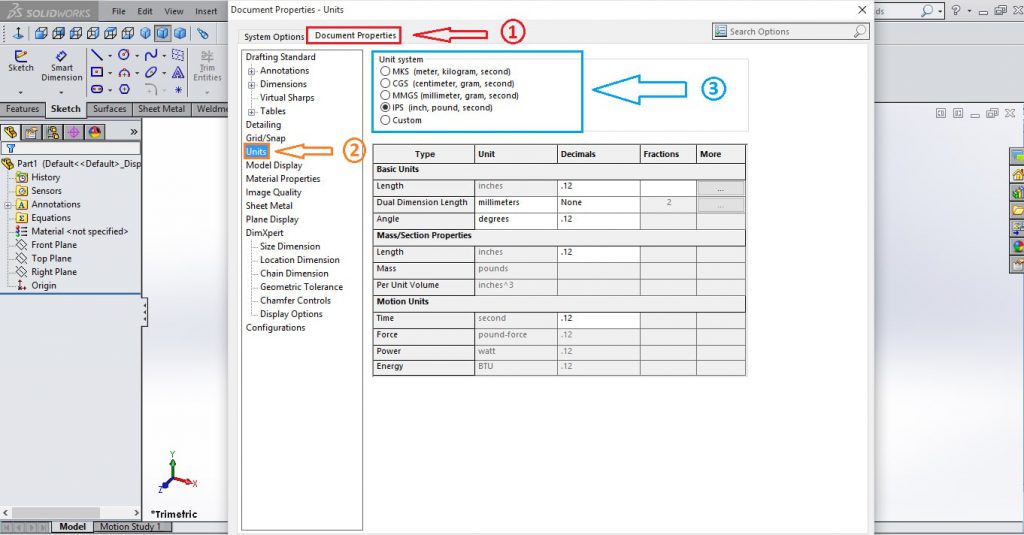1024x535 pixels.
Task: Click the filter funnel icon in the feature tree
Action: pos(10,149)
